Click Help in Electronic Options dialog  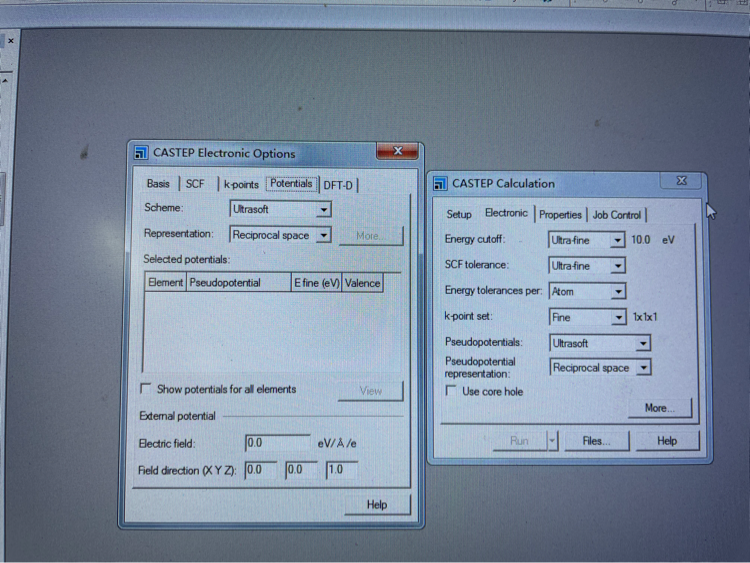point(377,505)
